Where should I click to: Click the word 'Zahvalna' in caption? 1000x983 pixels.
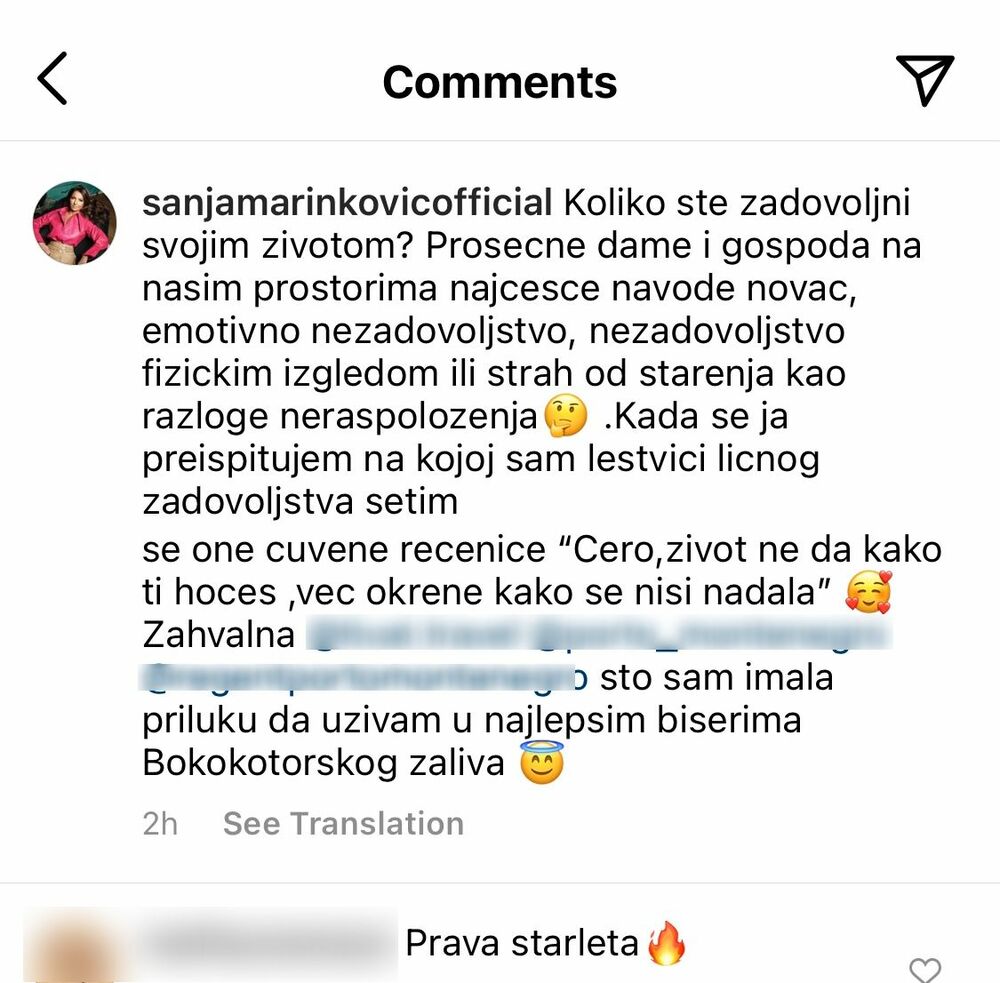point(218,635)
